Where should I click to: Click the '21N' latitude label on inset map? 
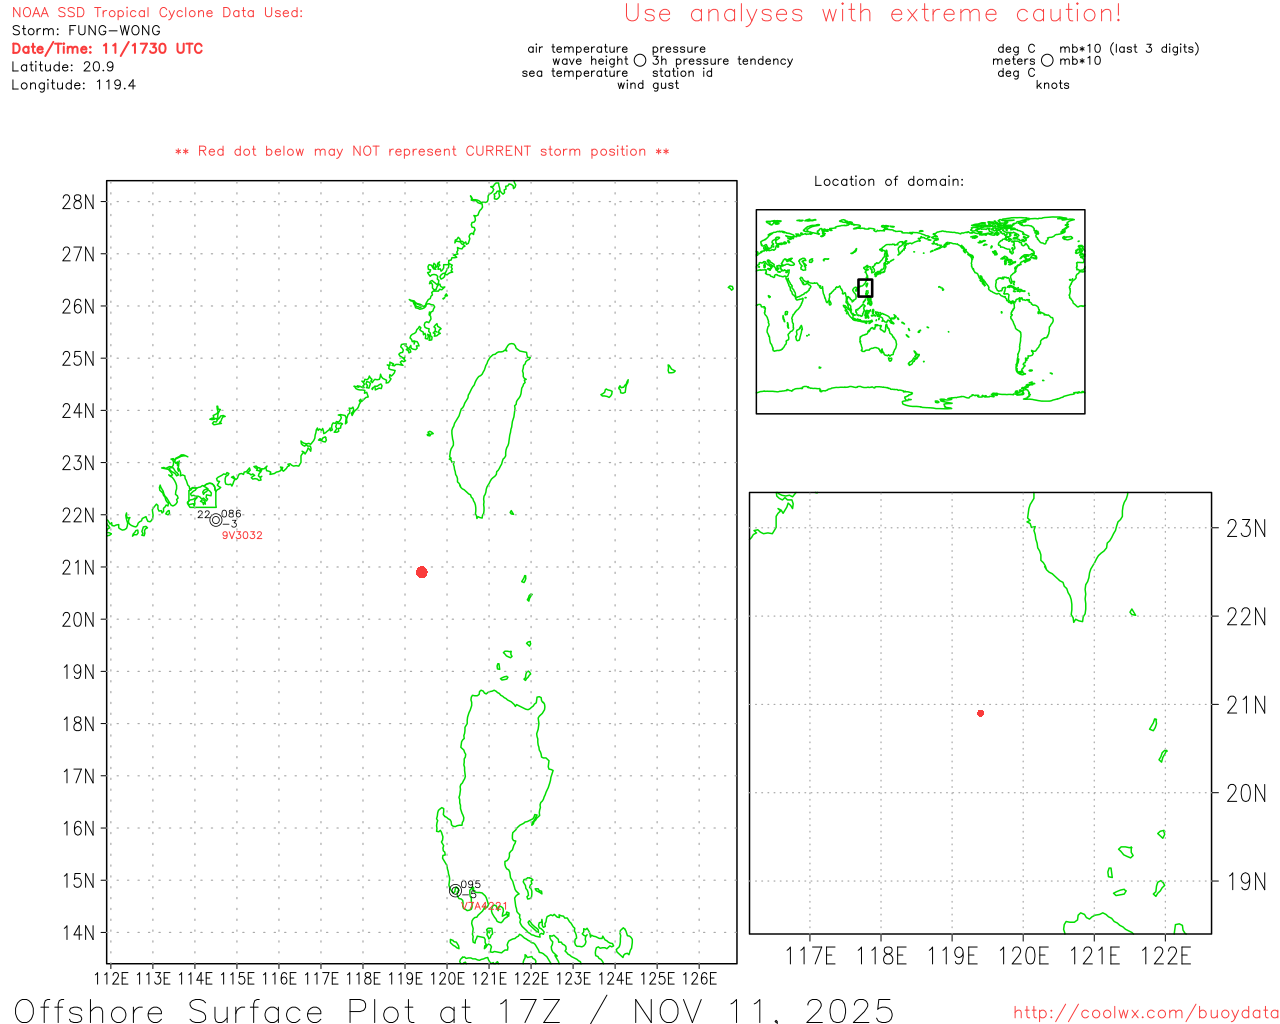point(1245,706)
